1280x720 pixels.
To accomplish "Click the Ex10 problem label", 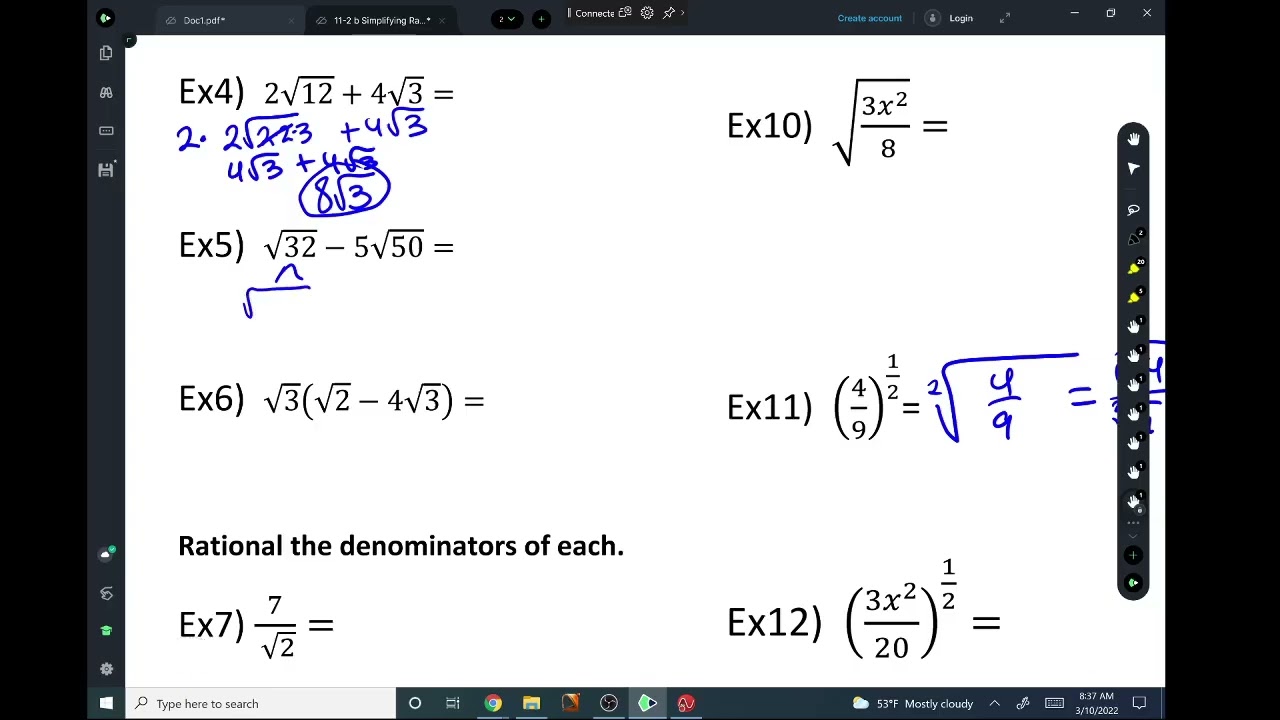I will [x=769, y=126].
